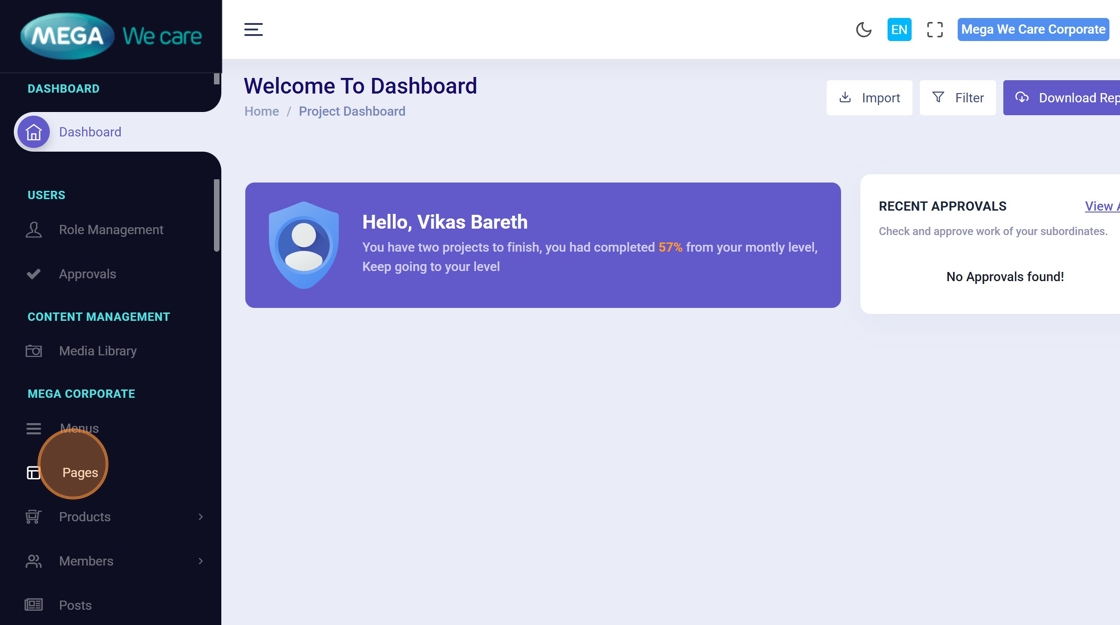The image size is (1120, 625).
Task: Open the Home breadcrumb link
Action: coord(261,112)
